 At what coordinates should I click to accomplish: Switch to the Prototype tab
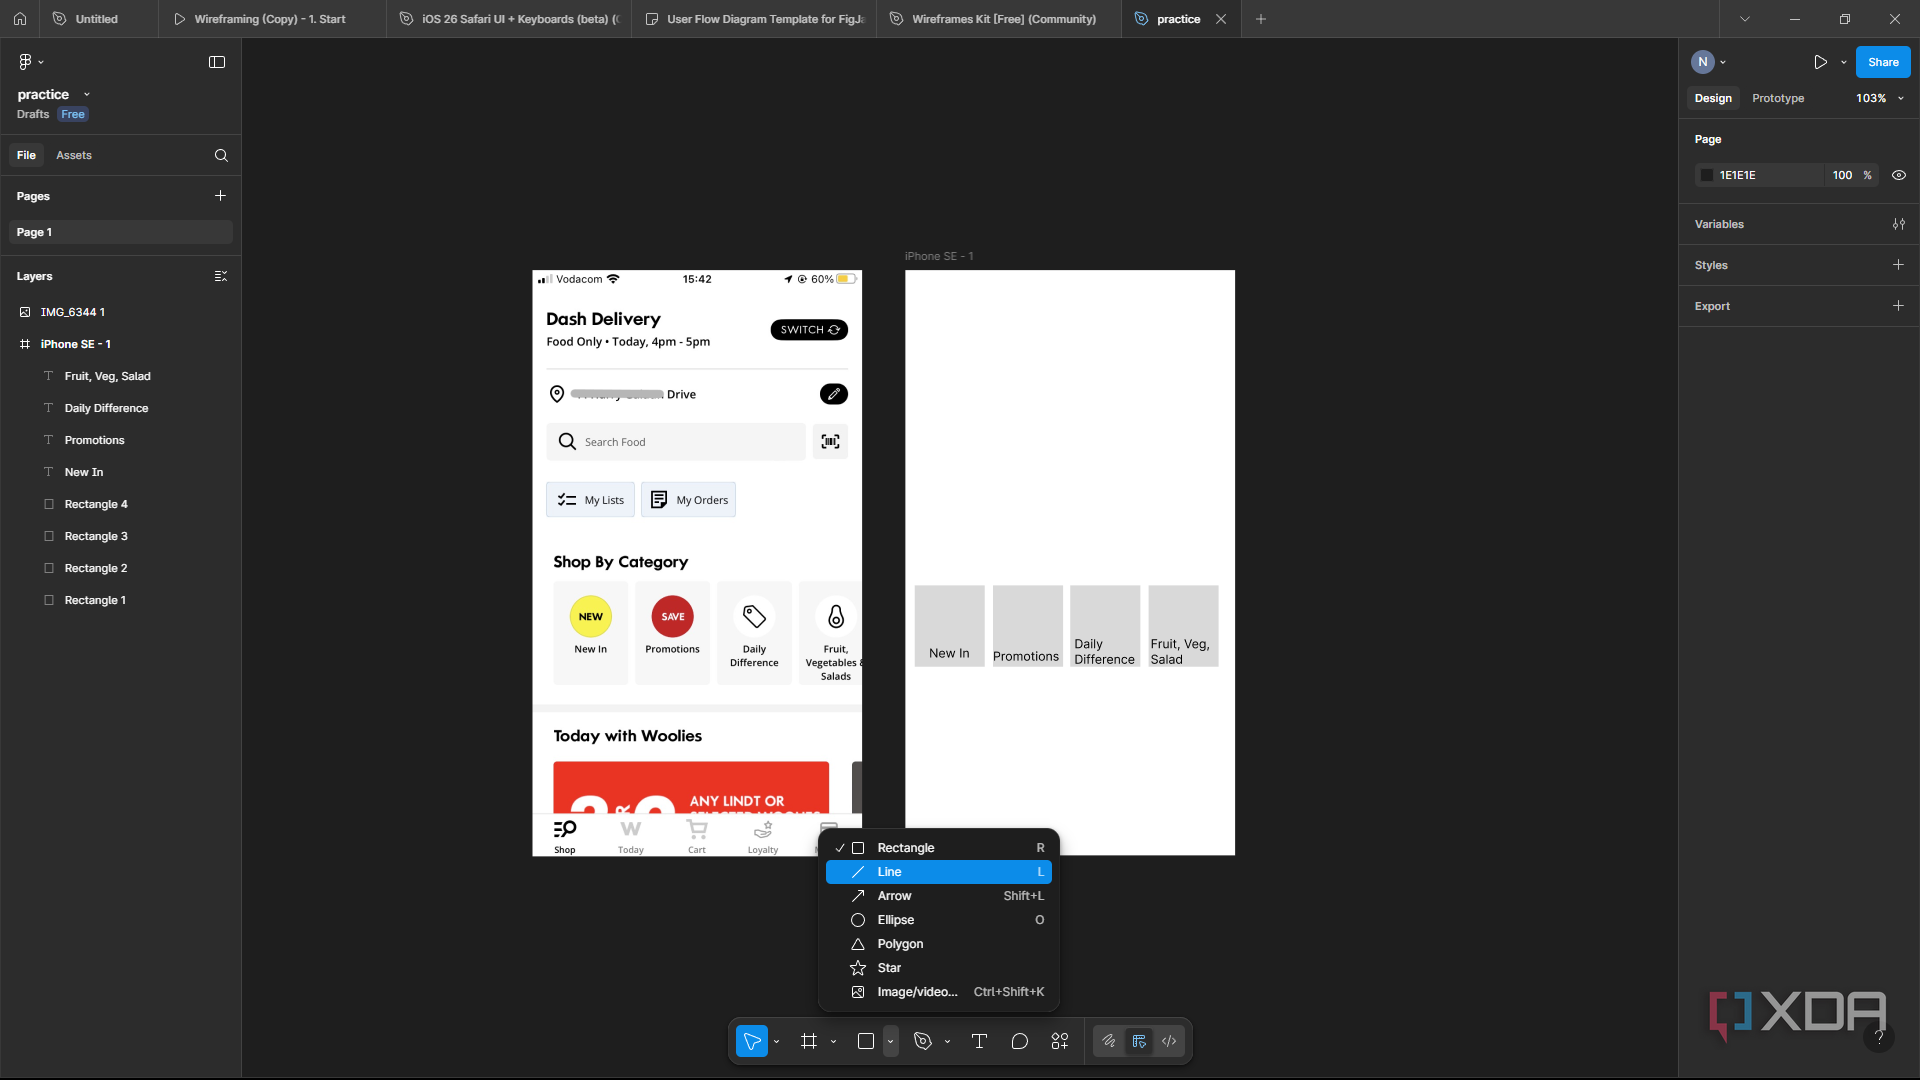tap(1778, 98)
